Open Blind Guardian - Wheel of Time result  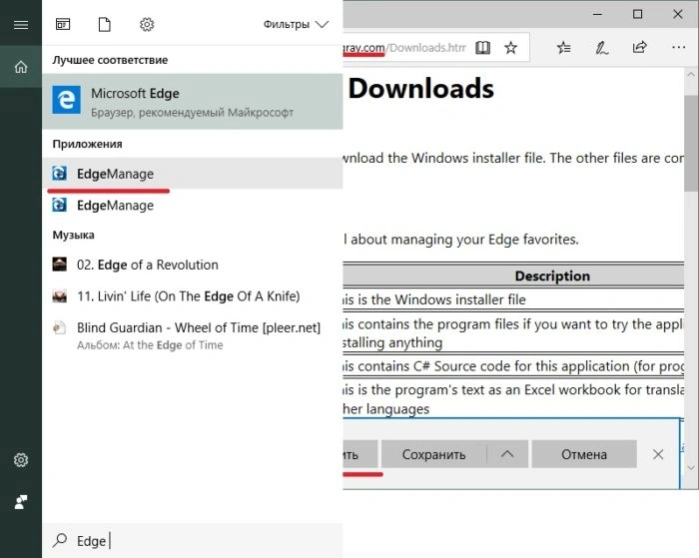(193, 335)
